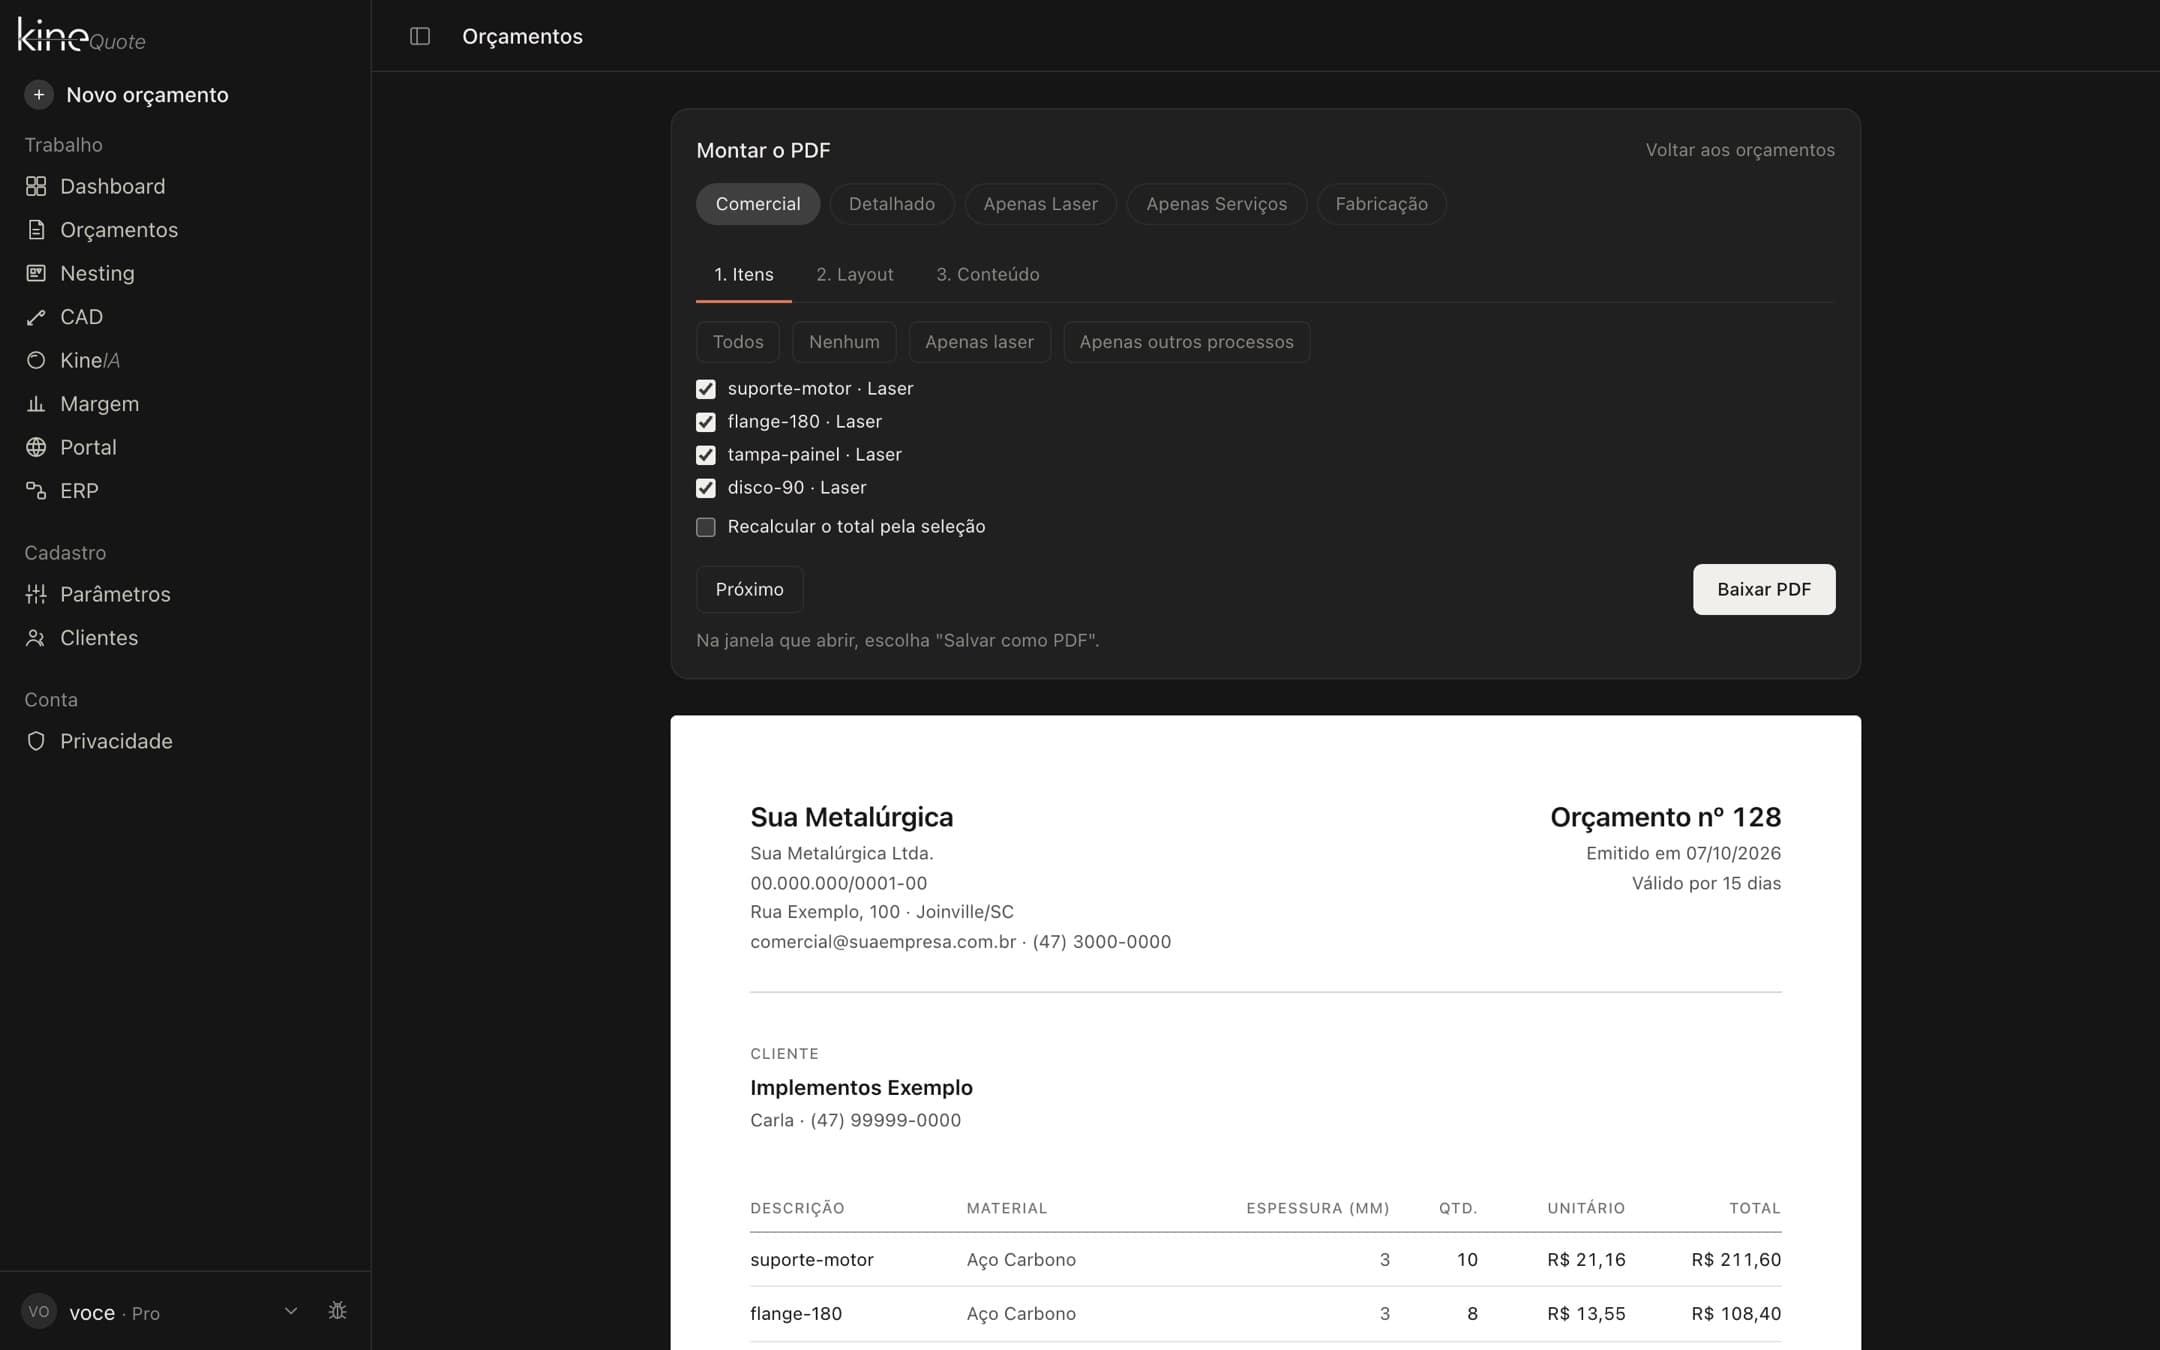
Task: Click the Apenas laser filter button
Action: [x=980, y=342]
